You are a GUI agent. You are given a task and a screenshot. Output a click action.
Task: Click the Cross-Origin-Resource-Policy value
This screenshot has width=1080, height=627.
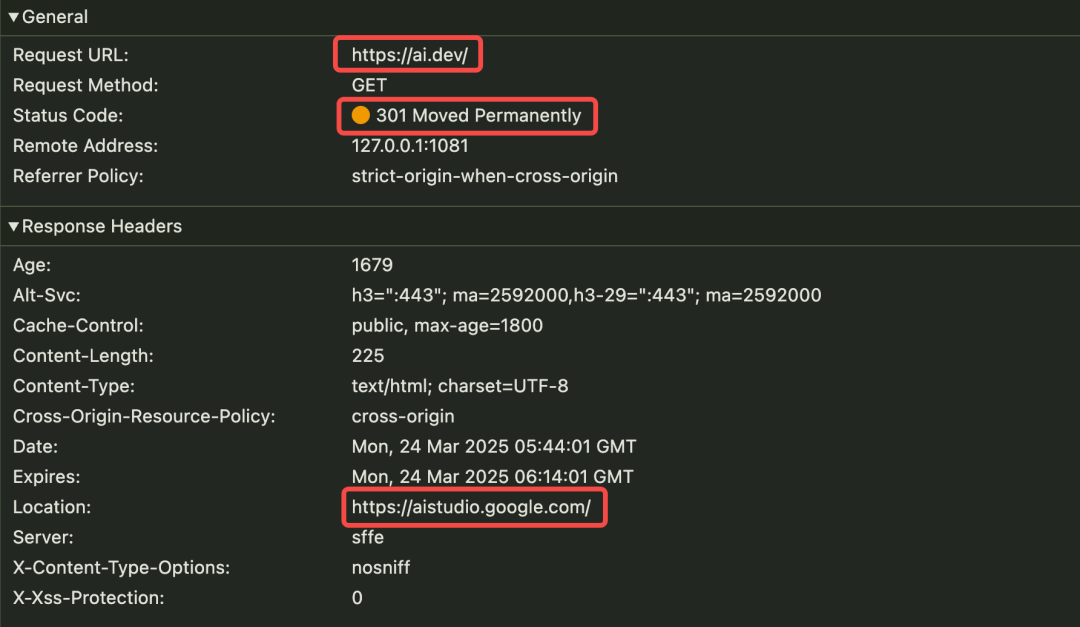(x=403, y=416)
